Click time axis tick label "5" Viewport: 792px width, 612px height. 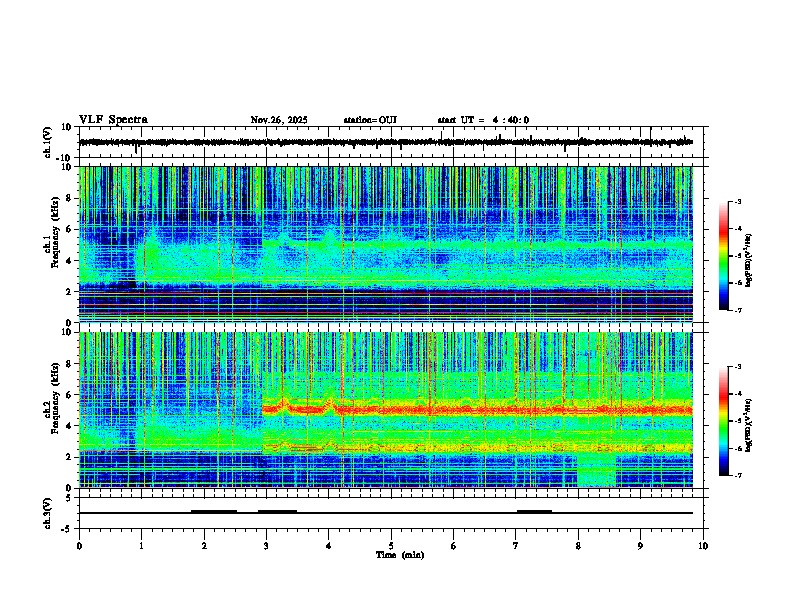pos(391,546)
